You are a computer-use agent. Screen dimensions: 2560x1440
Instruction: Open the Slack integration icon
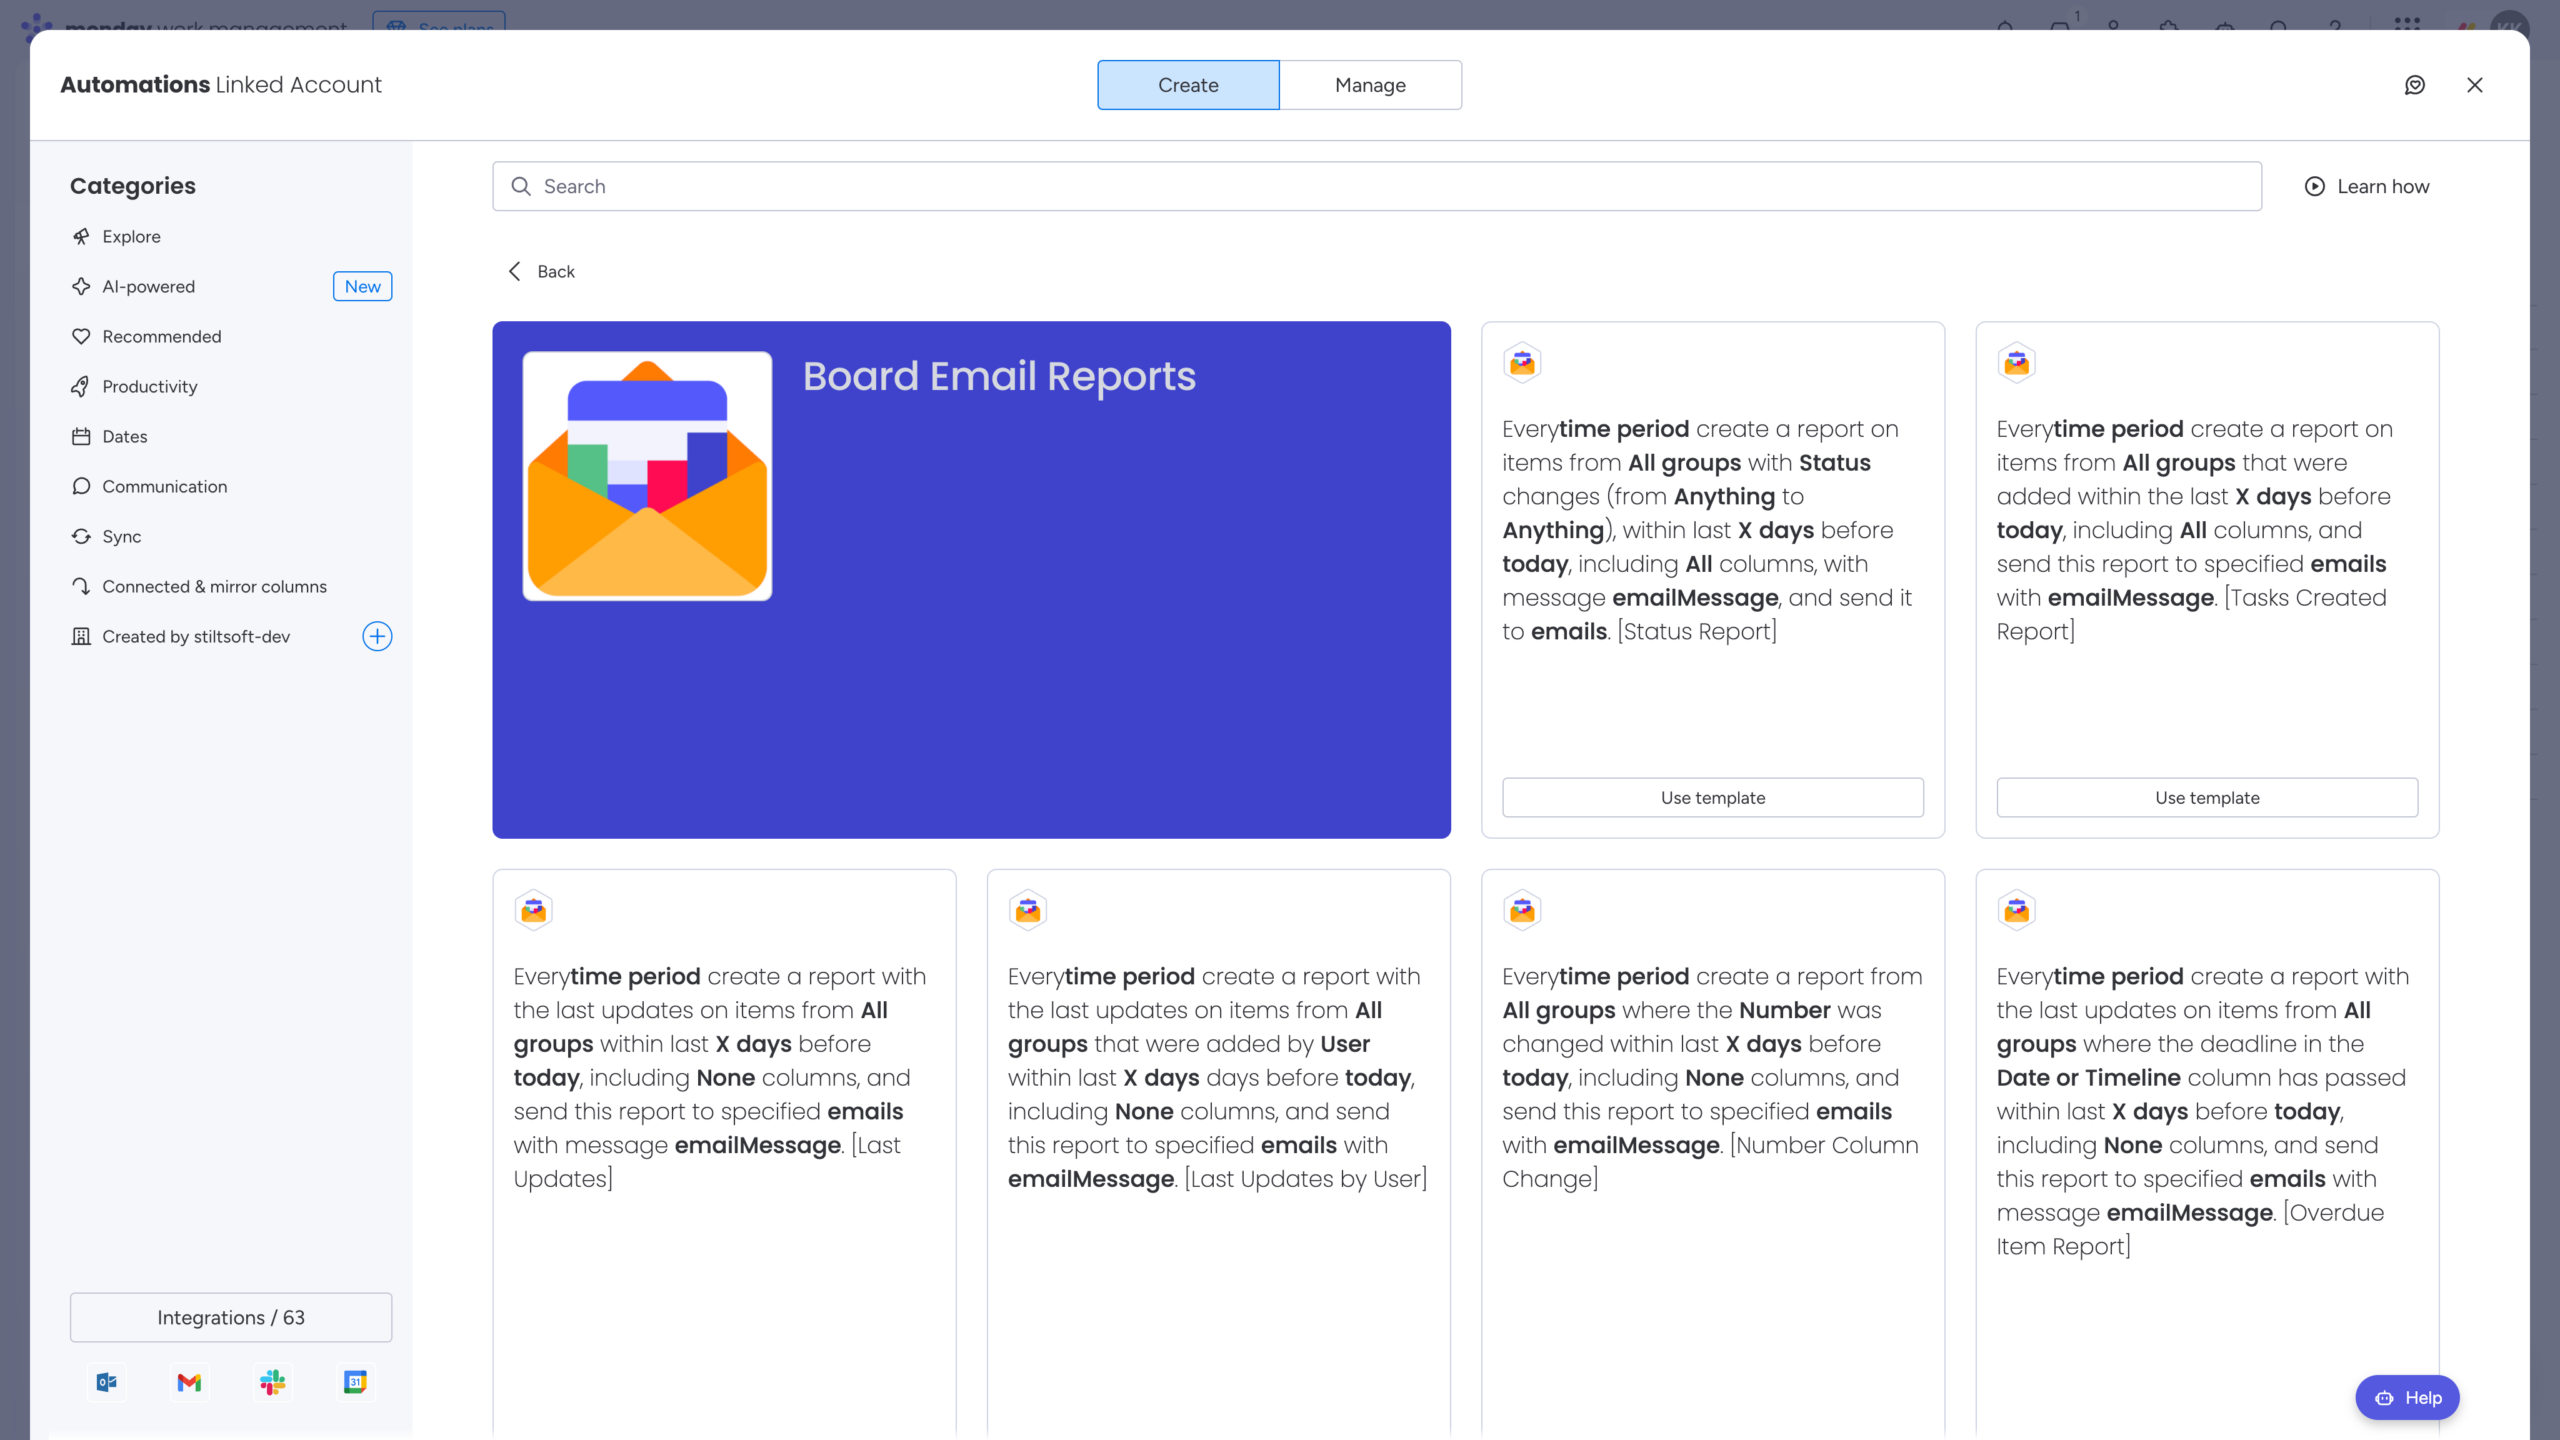tap(273, 1382)
